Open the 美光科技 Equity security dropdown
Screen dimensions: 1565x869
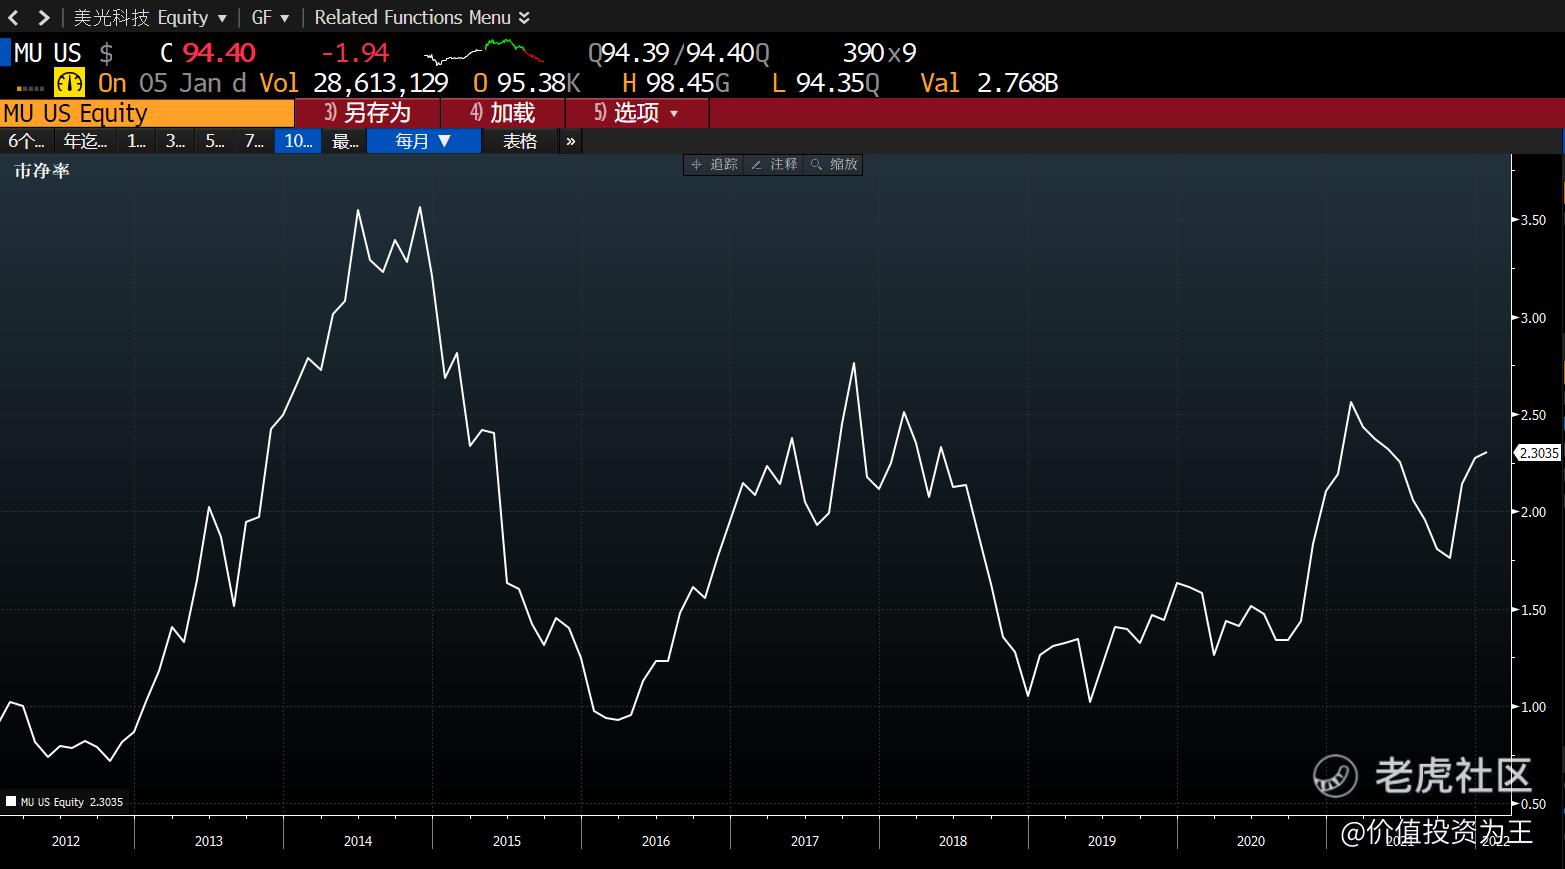(x=150, y=17)
